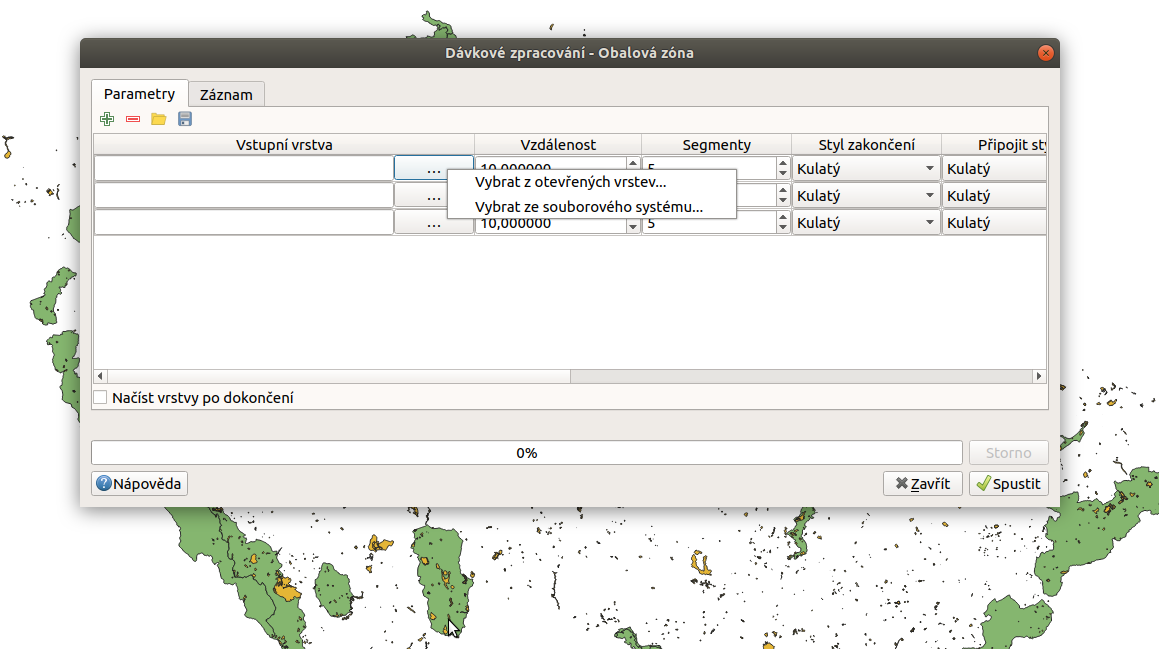Increase third-row Segmenty value
This screenshot has height=649, width=1159.
pos(783,217)
